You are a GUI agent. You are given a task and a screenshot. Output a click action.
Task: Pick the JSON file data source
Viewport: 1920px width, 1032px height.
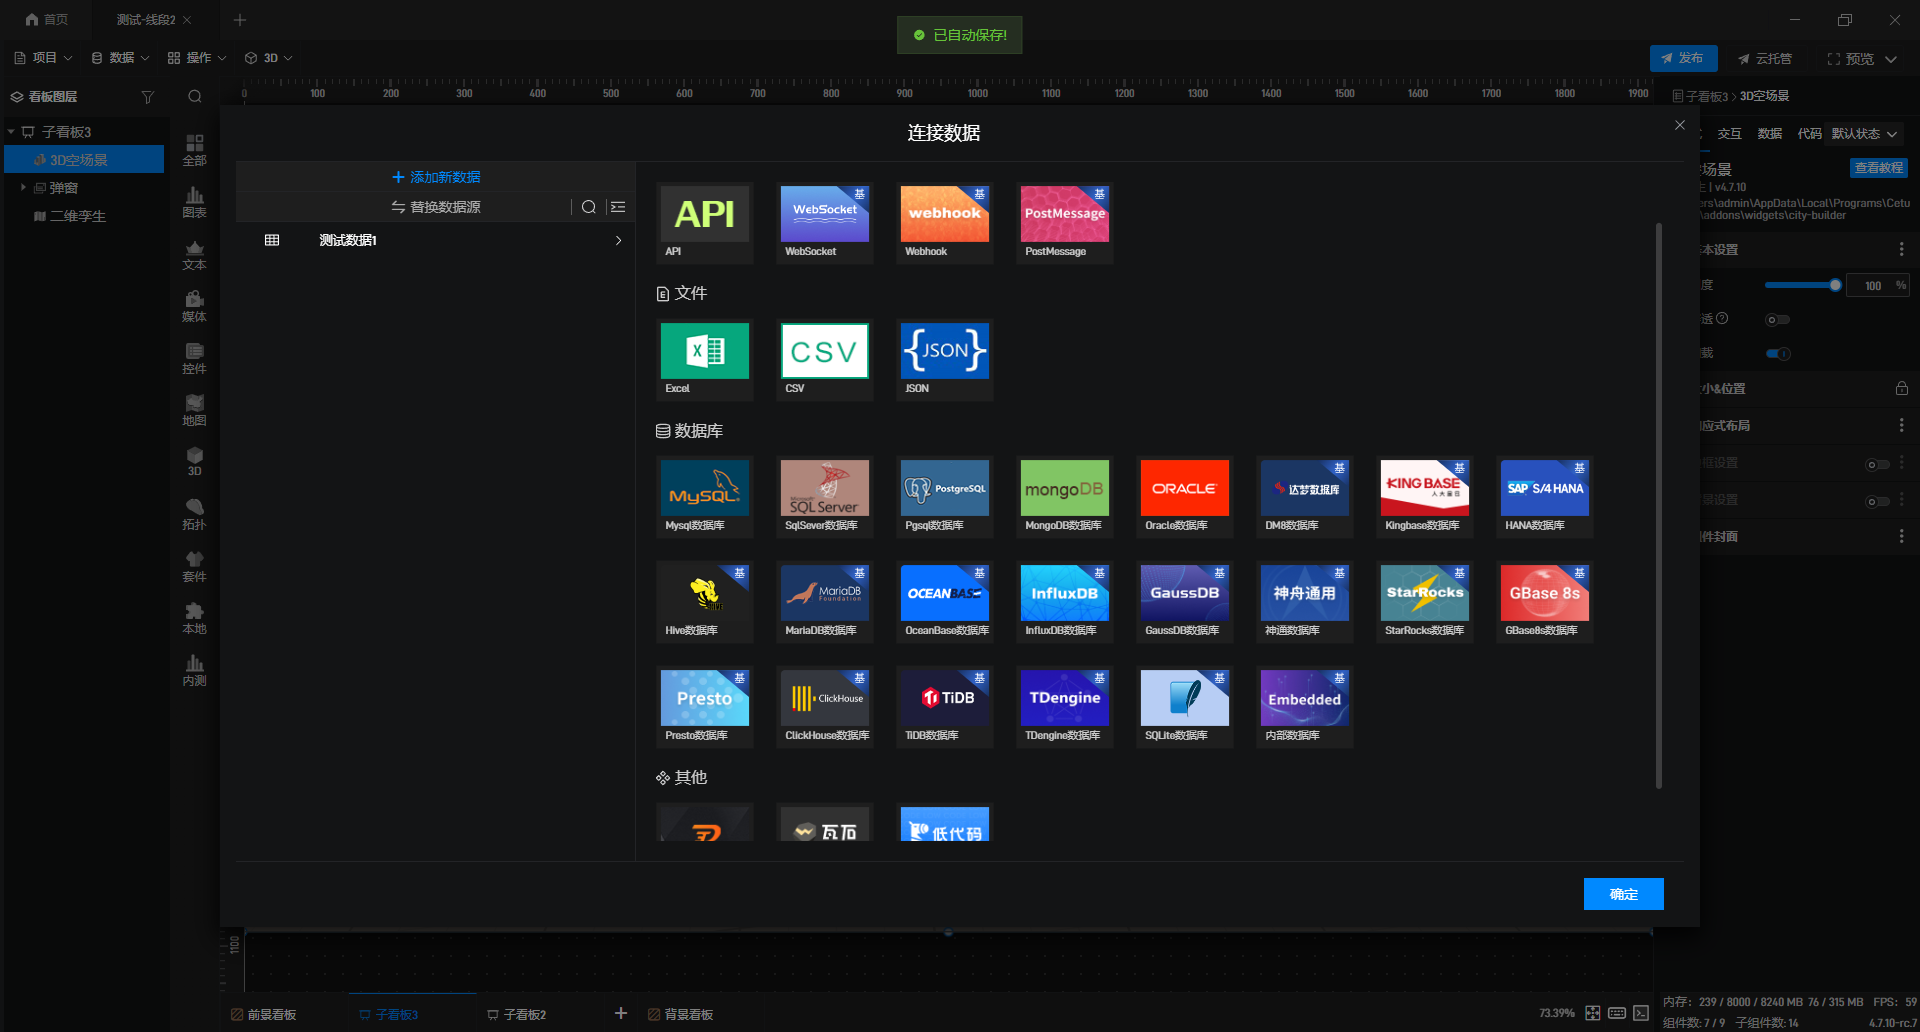pos(945,360)
